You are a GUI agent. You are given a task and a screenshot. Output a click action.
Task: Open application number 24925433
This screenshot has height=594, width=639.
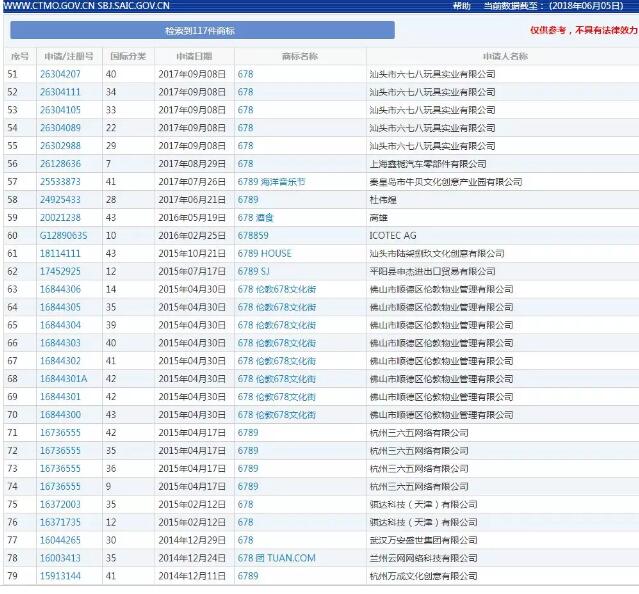pyautogui.click(x=60, y=199)
